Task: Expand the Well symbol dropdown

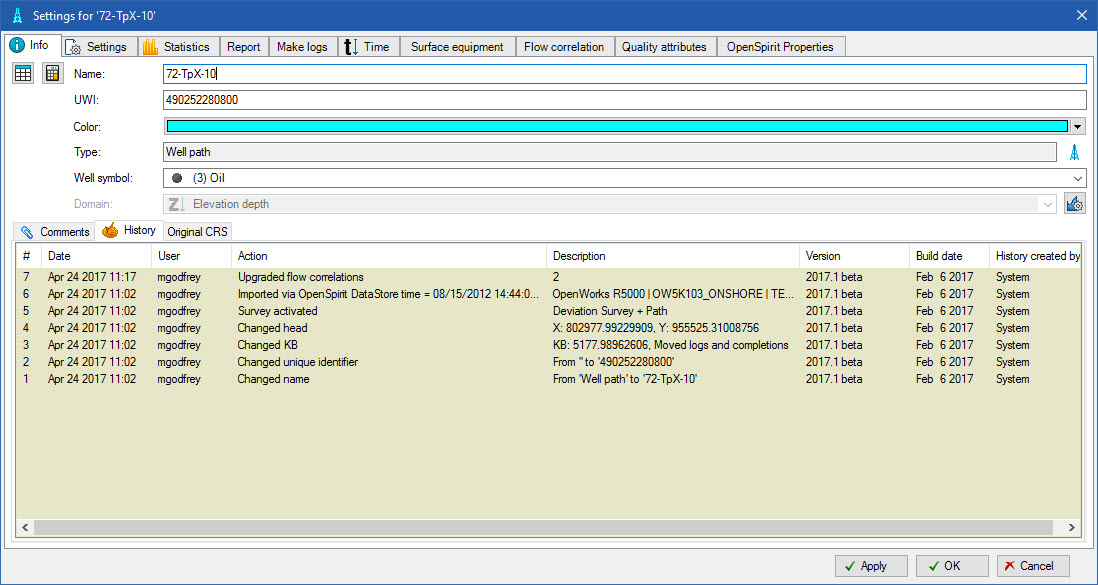Action: (1077, 178)
